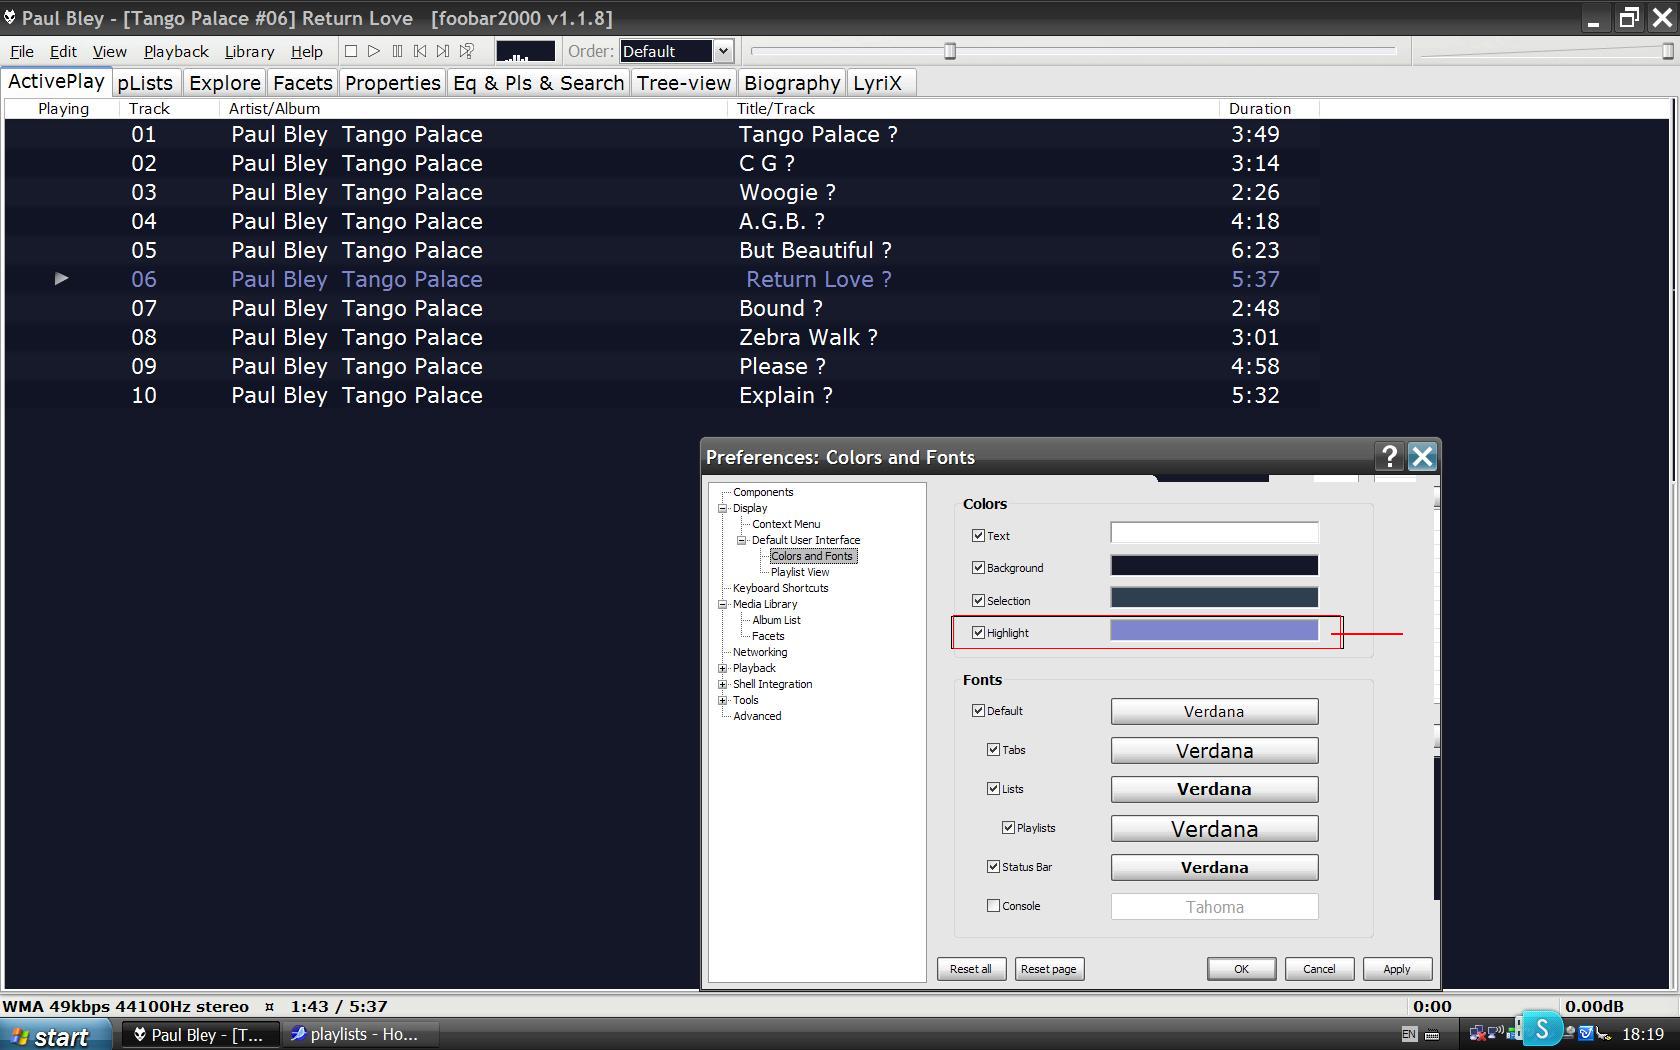Open the View menu
This screenshot has width=1680, height=1050.
pos(110,51)
